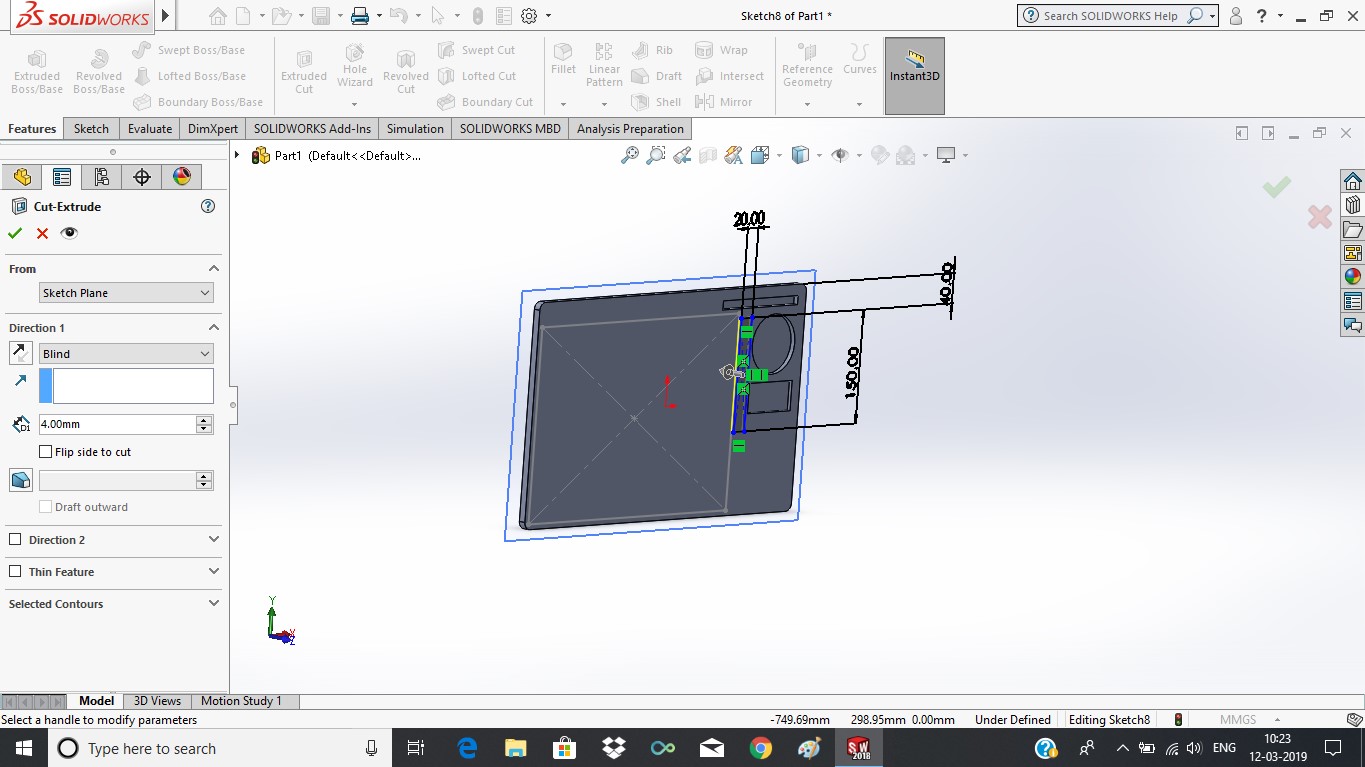The height and width of the screenshot is (767, 1365).
Task: Select Instant3D in the ribbon
Action: [x=915, y=76]
